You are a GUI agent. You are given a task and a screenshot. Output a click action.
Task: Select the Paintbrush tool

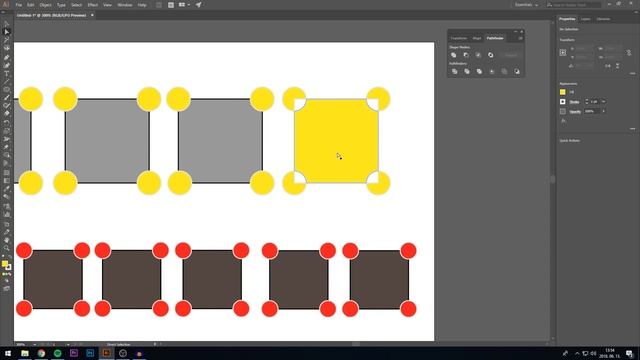pyautogui.click(x=7, y=98)
